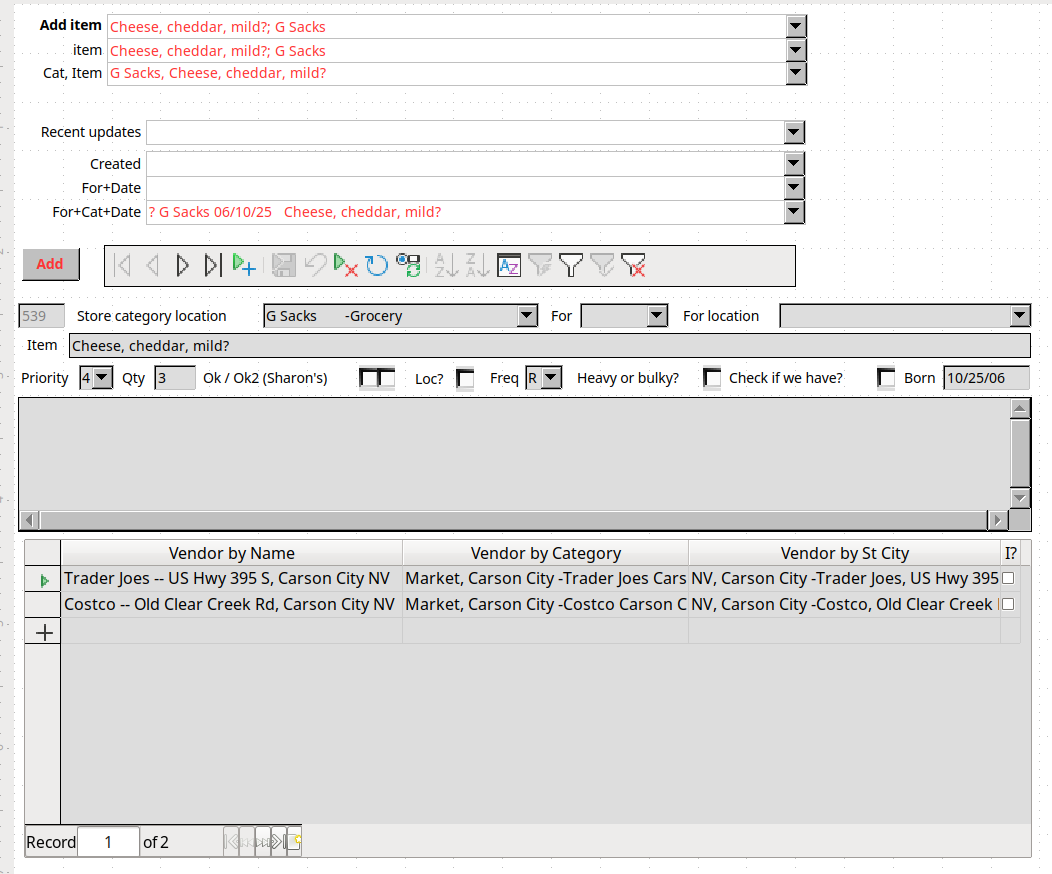Open the Sort dialog (AZ icon)

pyautogui.click(x=509, y=265)
